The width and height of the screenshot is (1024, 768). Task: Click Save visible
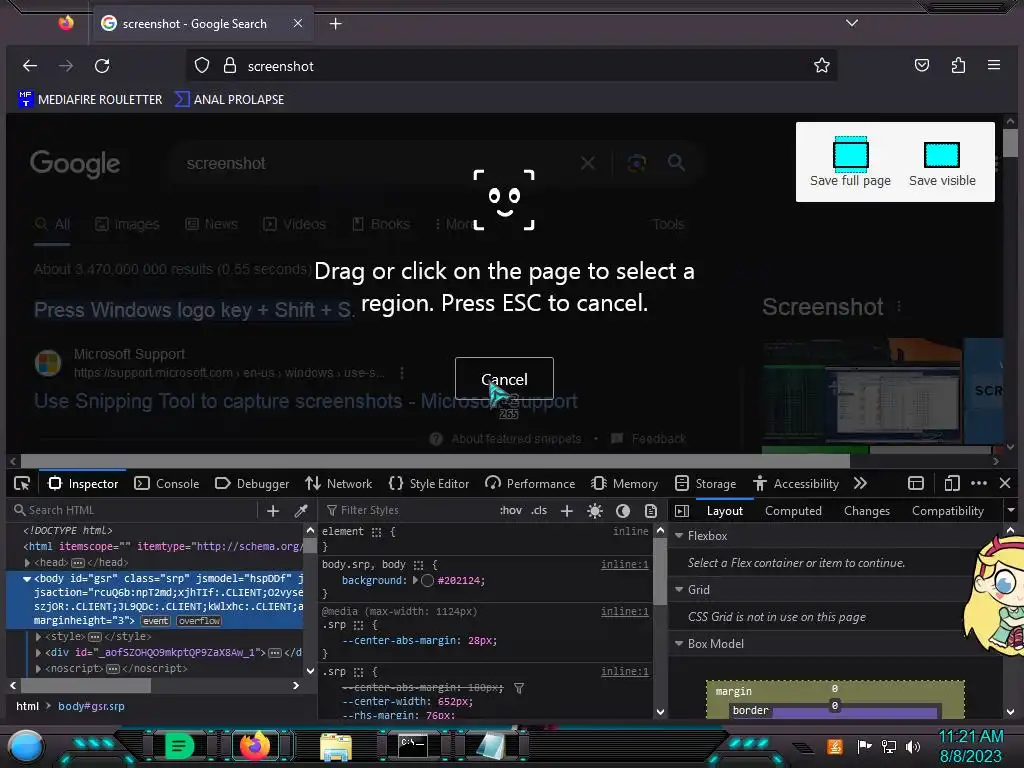tap(942, 163)
